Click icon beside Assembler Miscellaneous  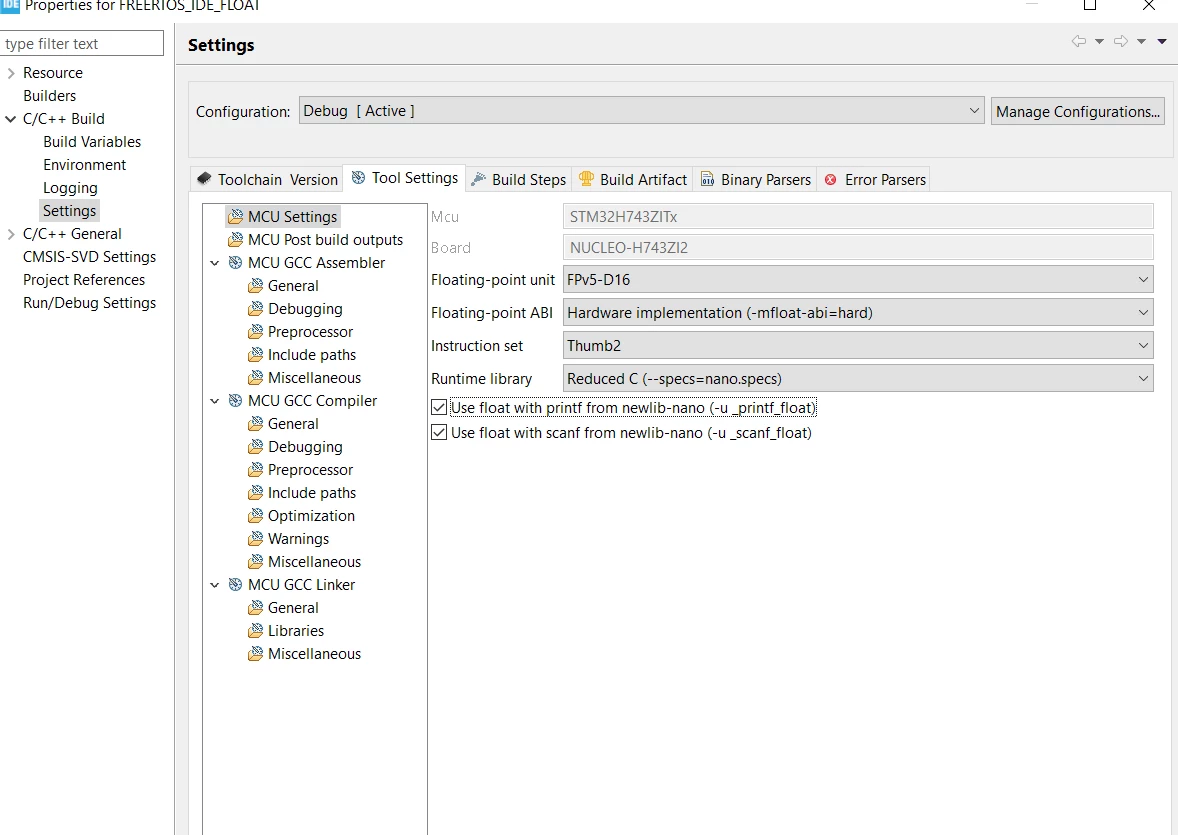point(255,377)
